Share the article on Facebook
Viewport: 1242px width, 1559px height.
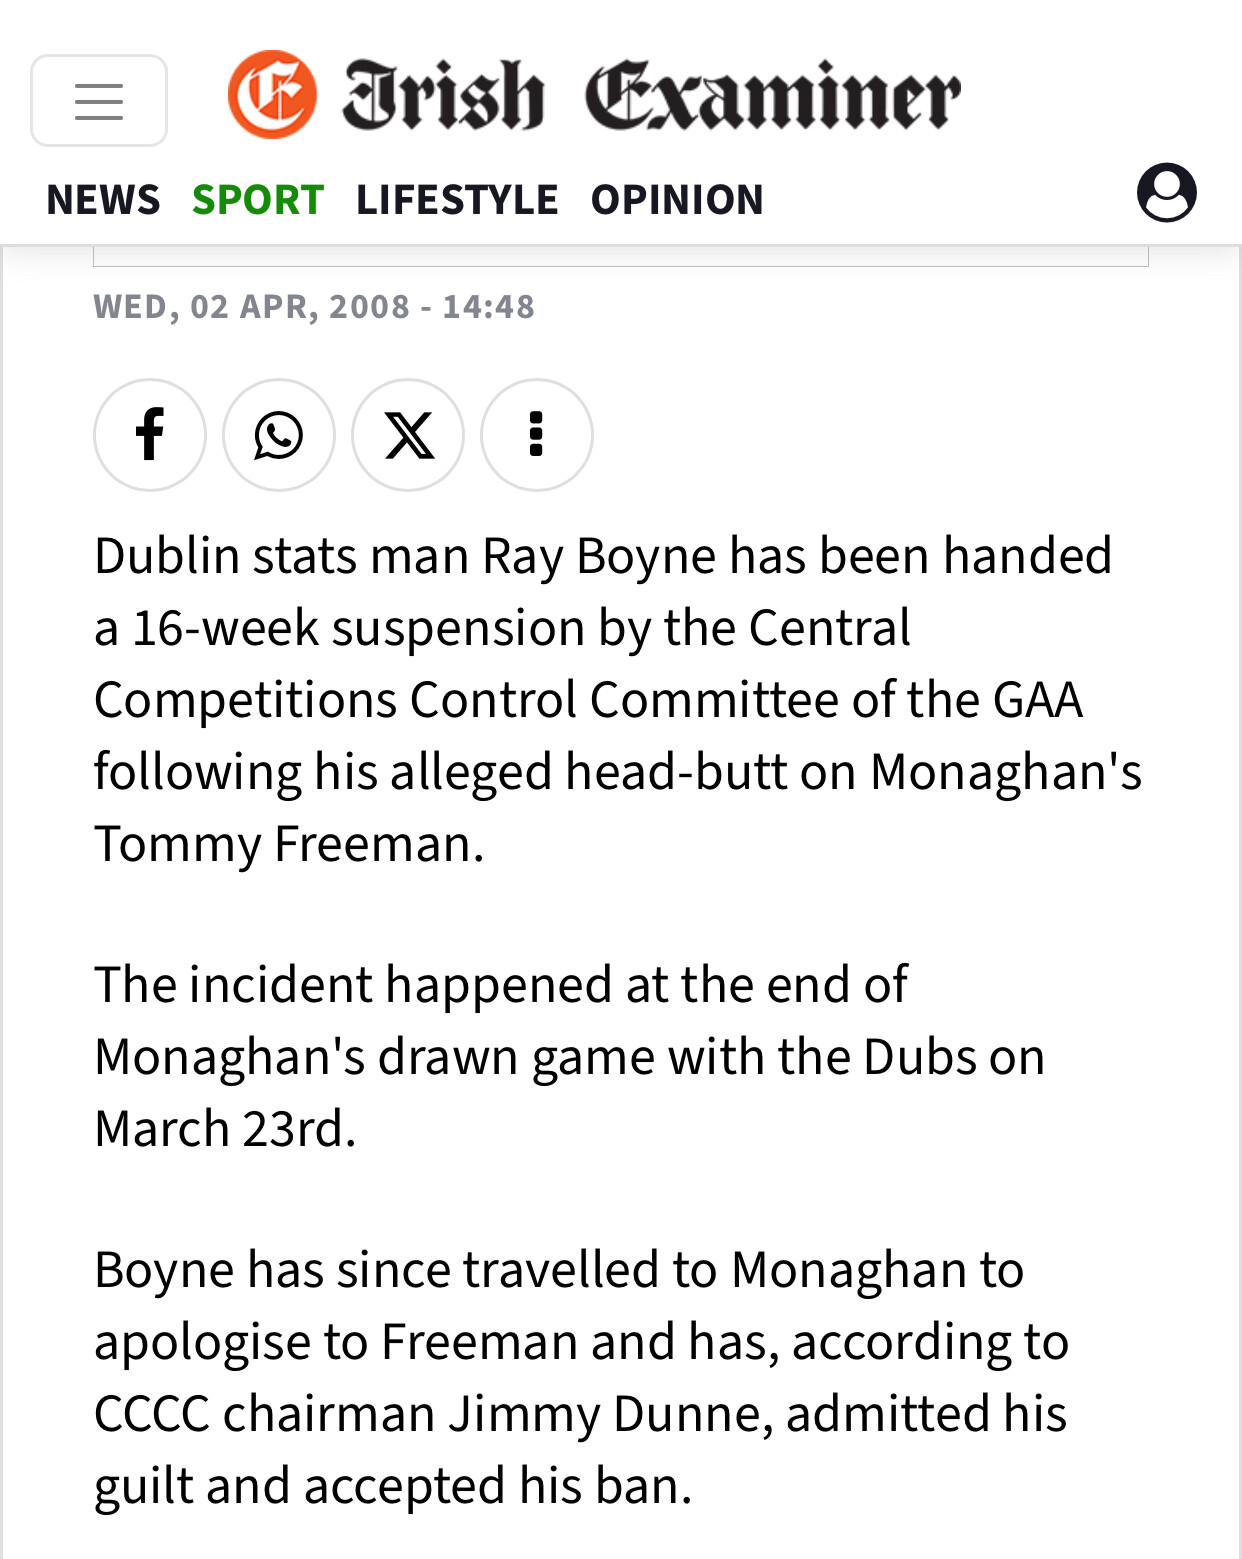pos(150,435)
